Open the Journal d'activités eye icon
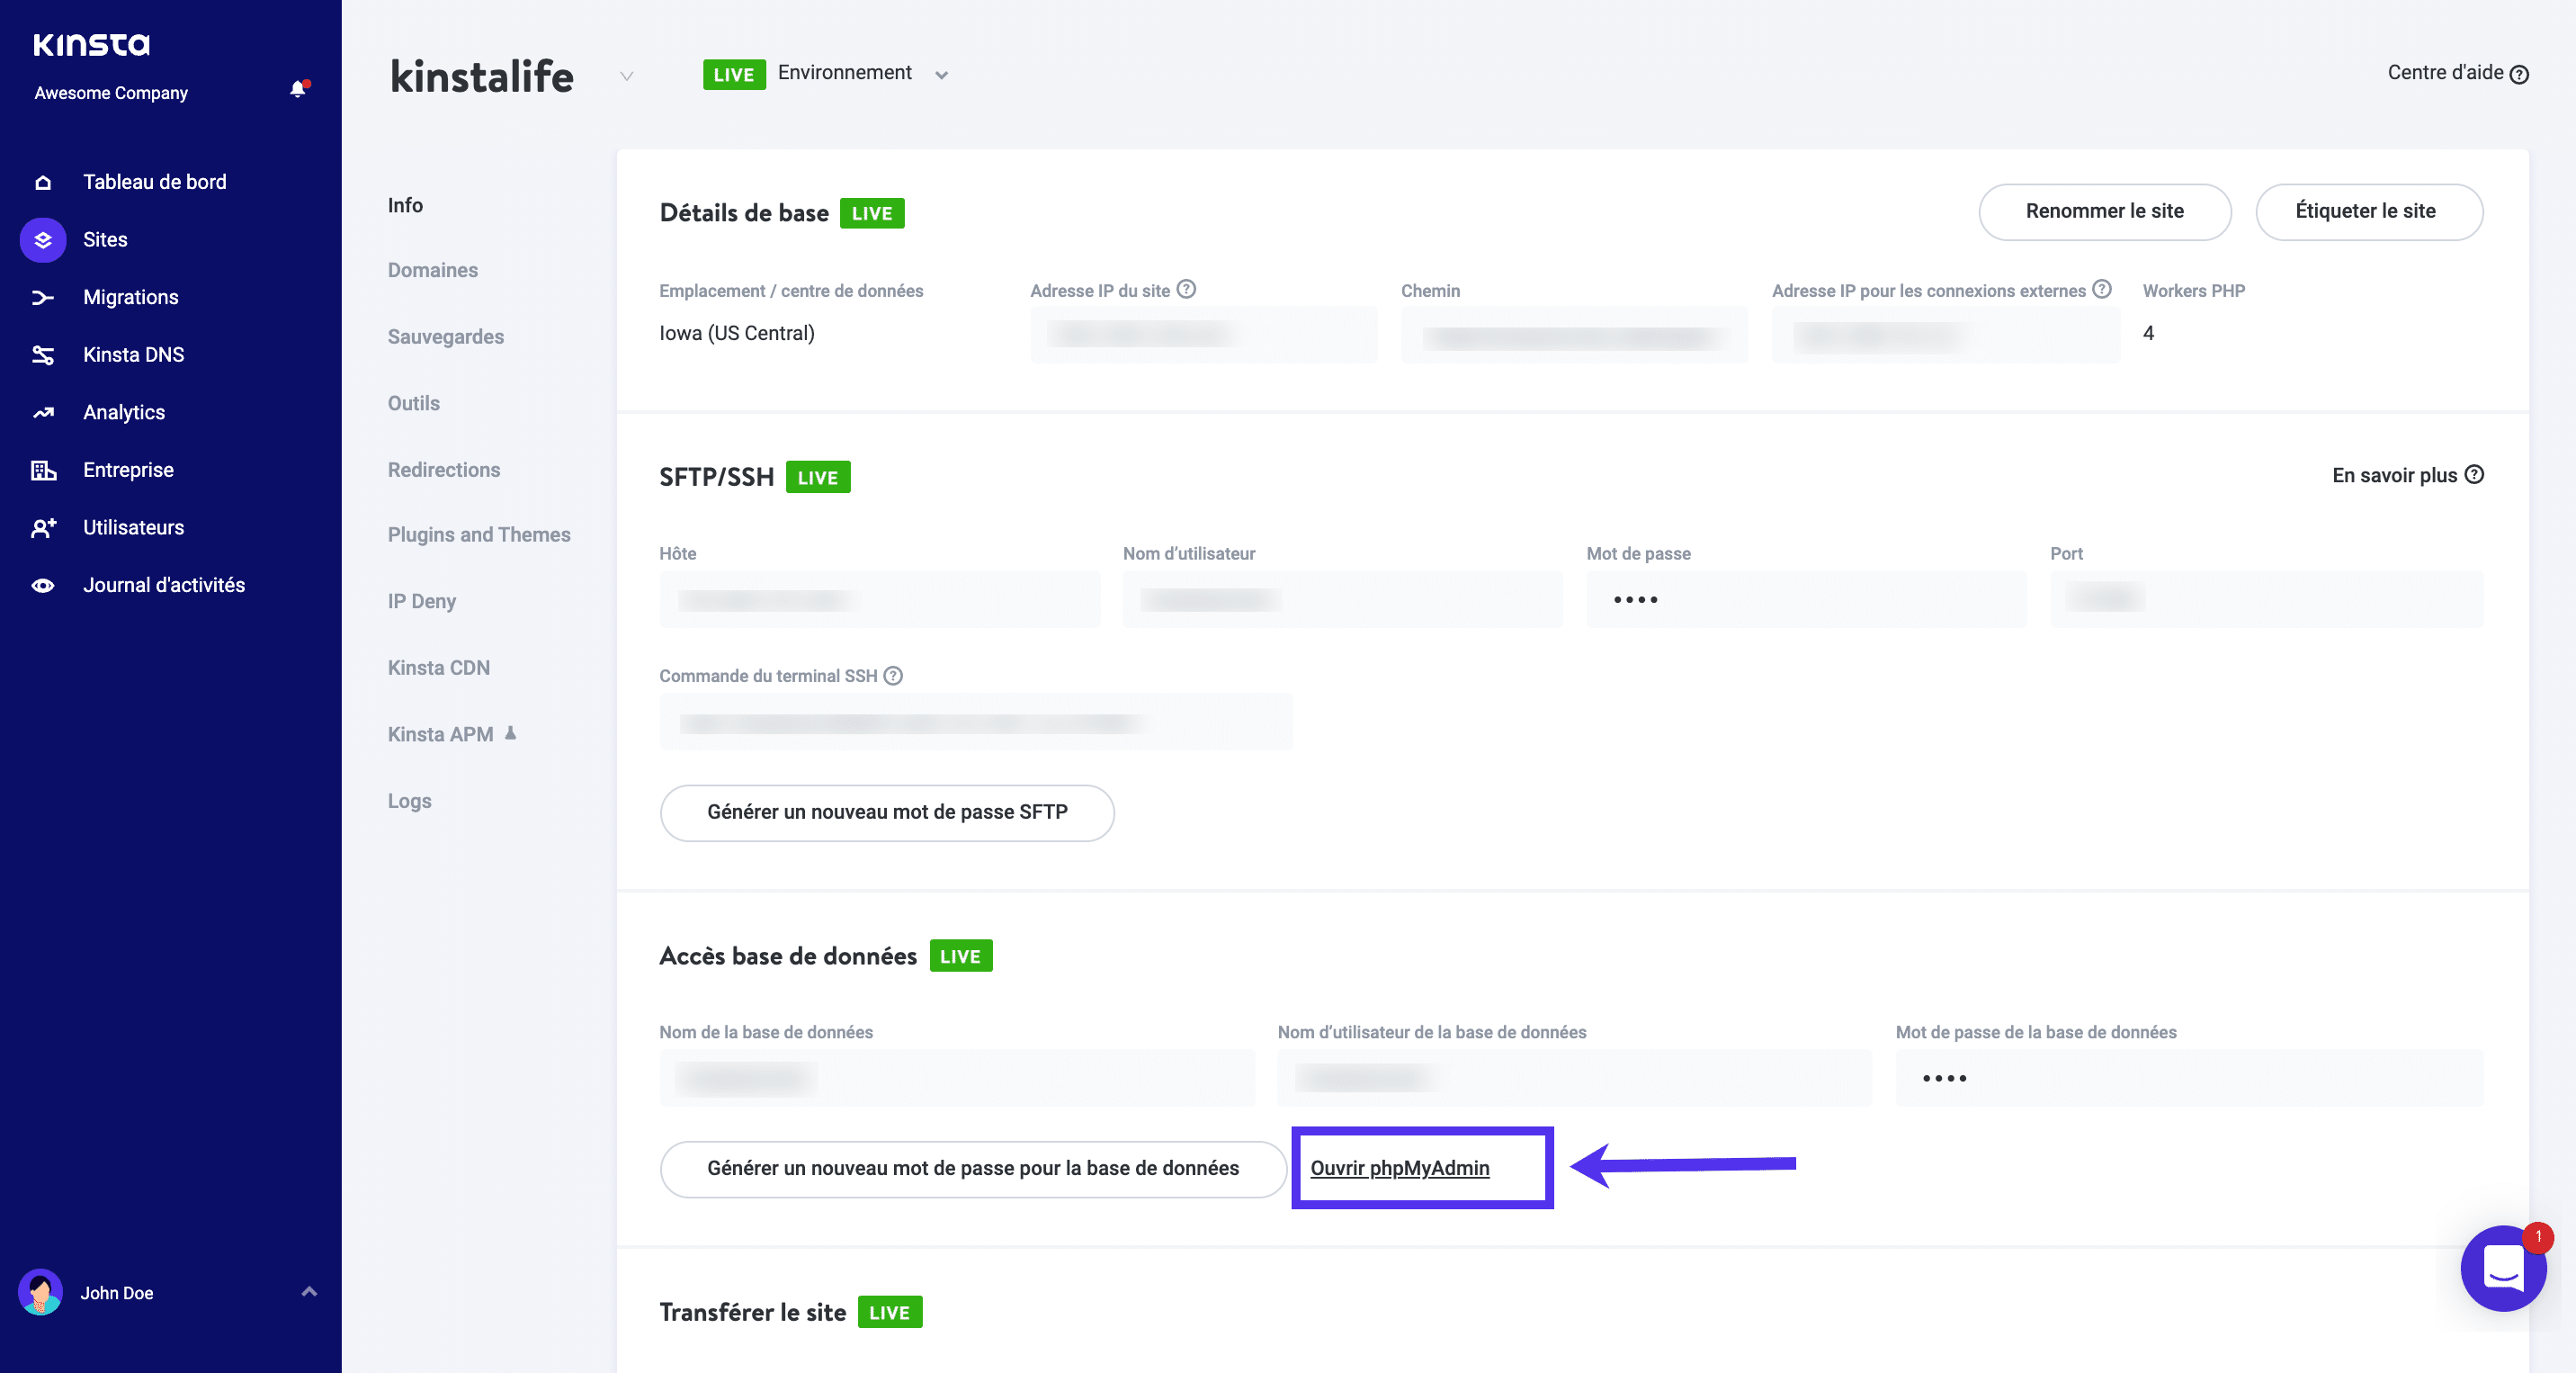 (x=42, y=585)
